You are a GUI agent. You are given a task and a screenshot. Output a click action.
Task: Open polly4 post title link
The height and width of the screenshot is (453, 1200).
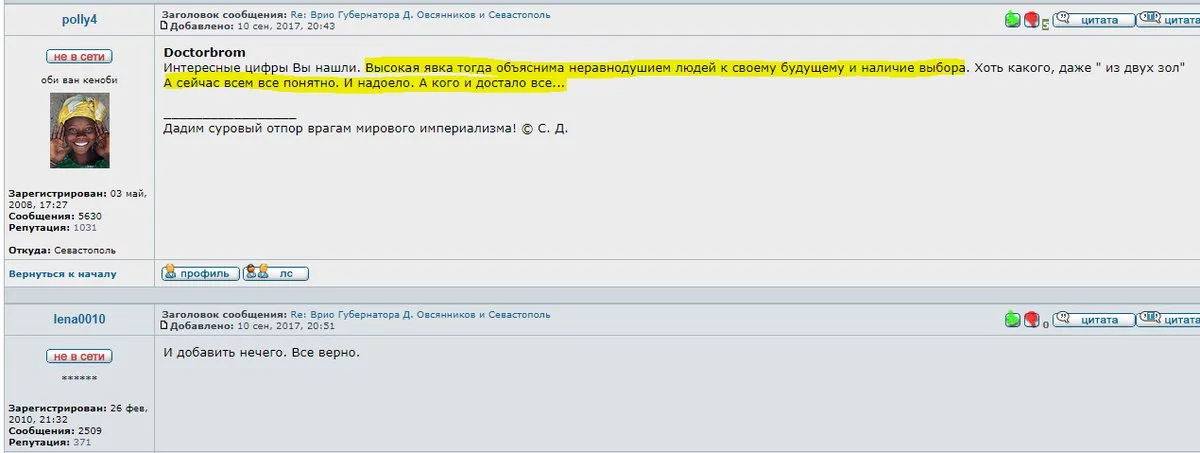[420, 15]
